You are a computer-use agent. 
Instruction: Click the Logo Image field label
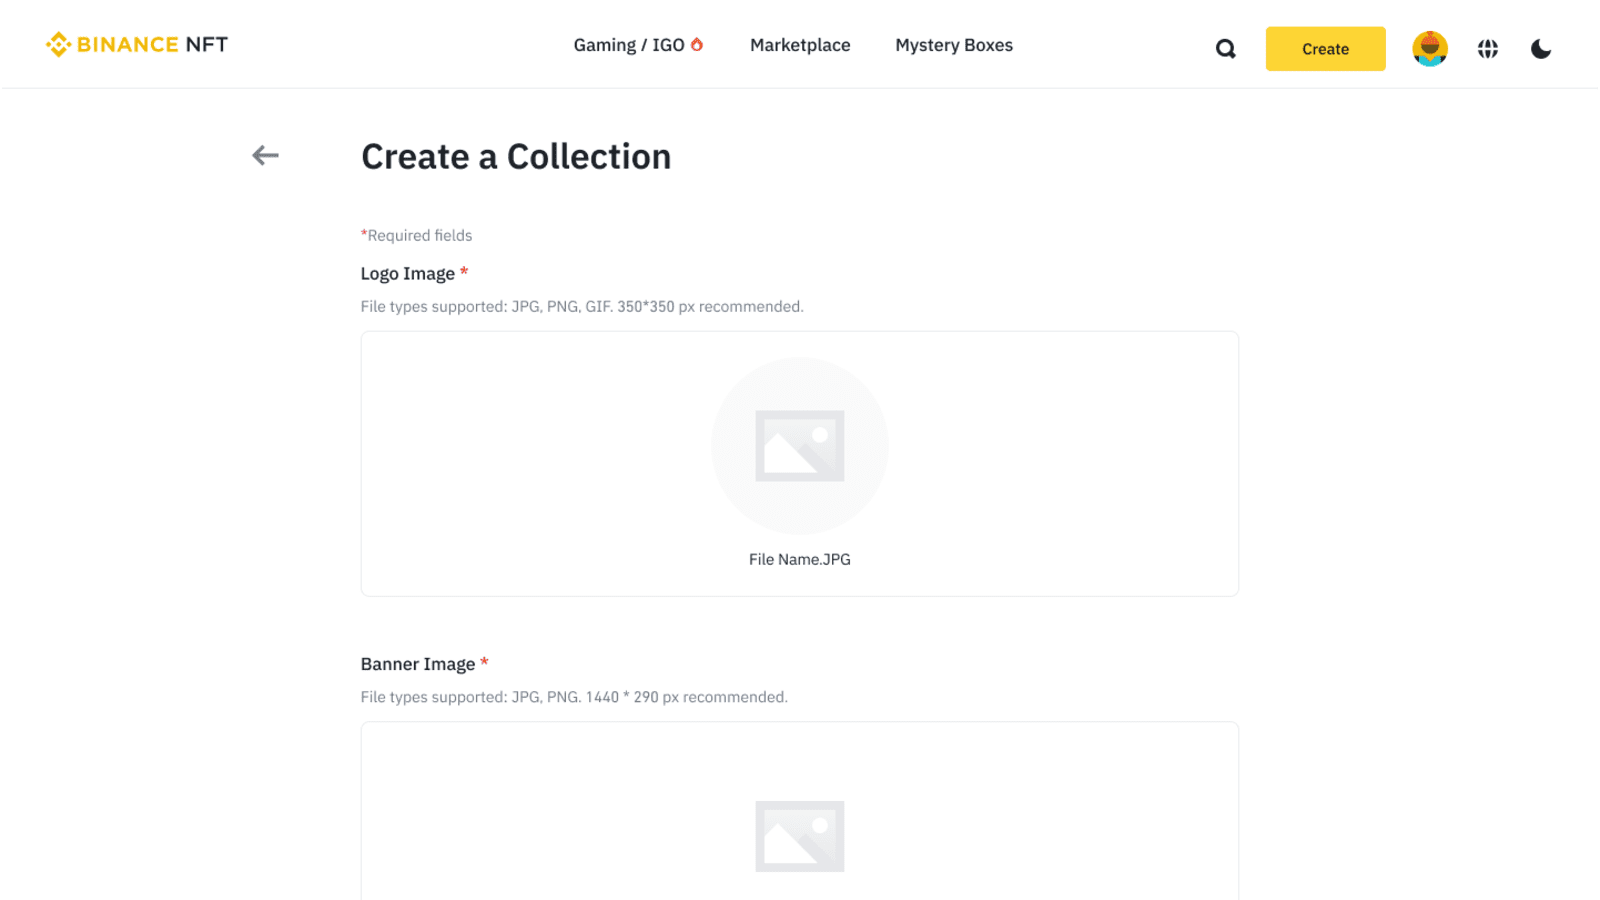coord(408,273)
